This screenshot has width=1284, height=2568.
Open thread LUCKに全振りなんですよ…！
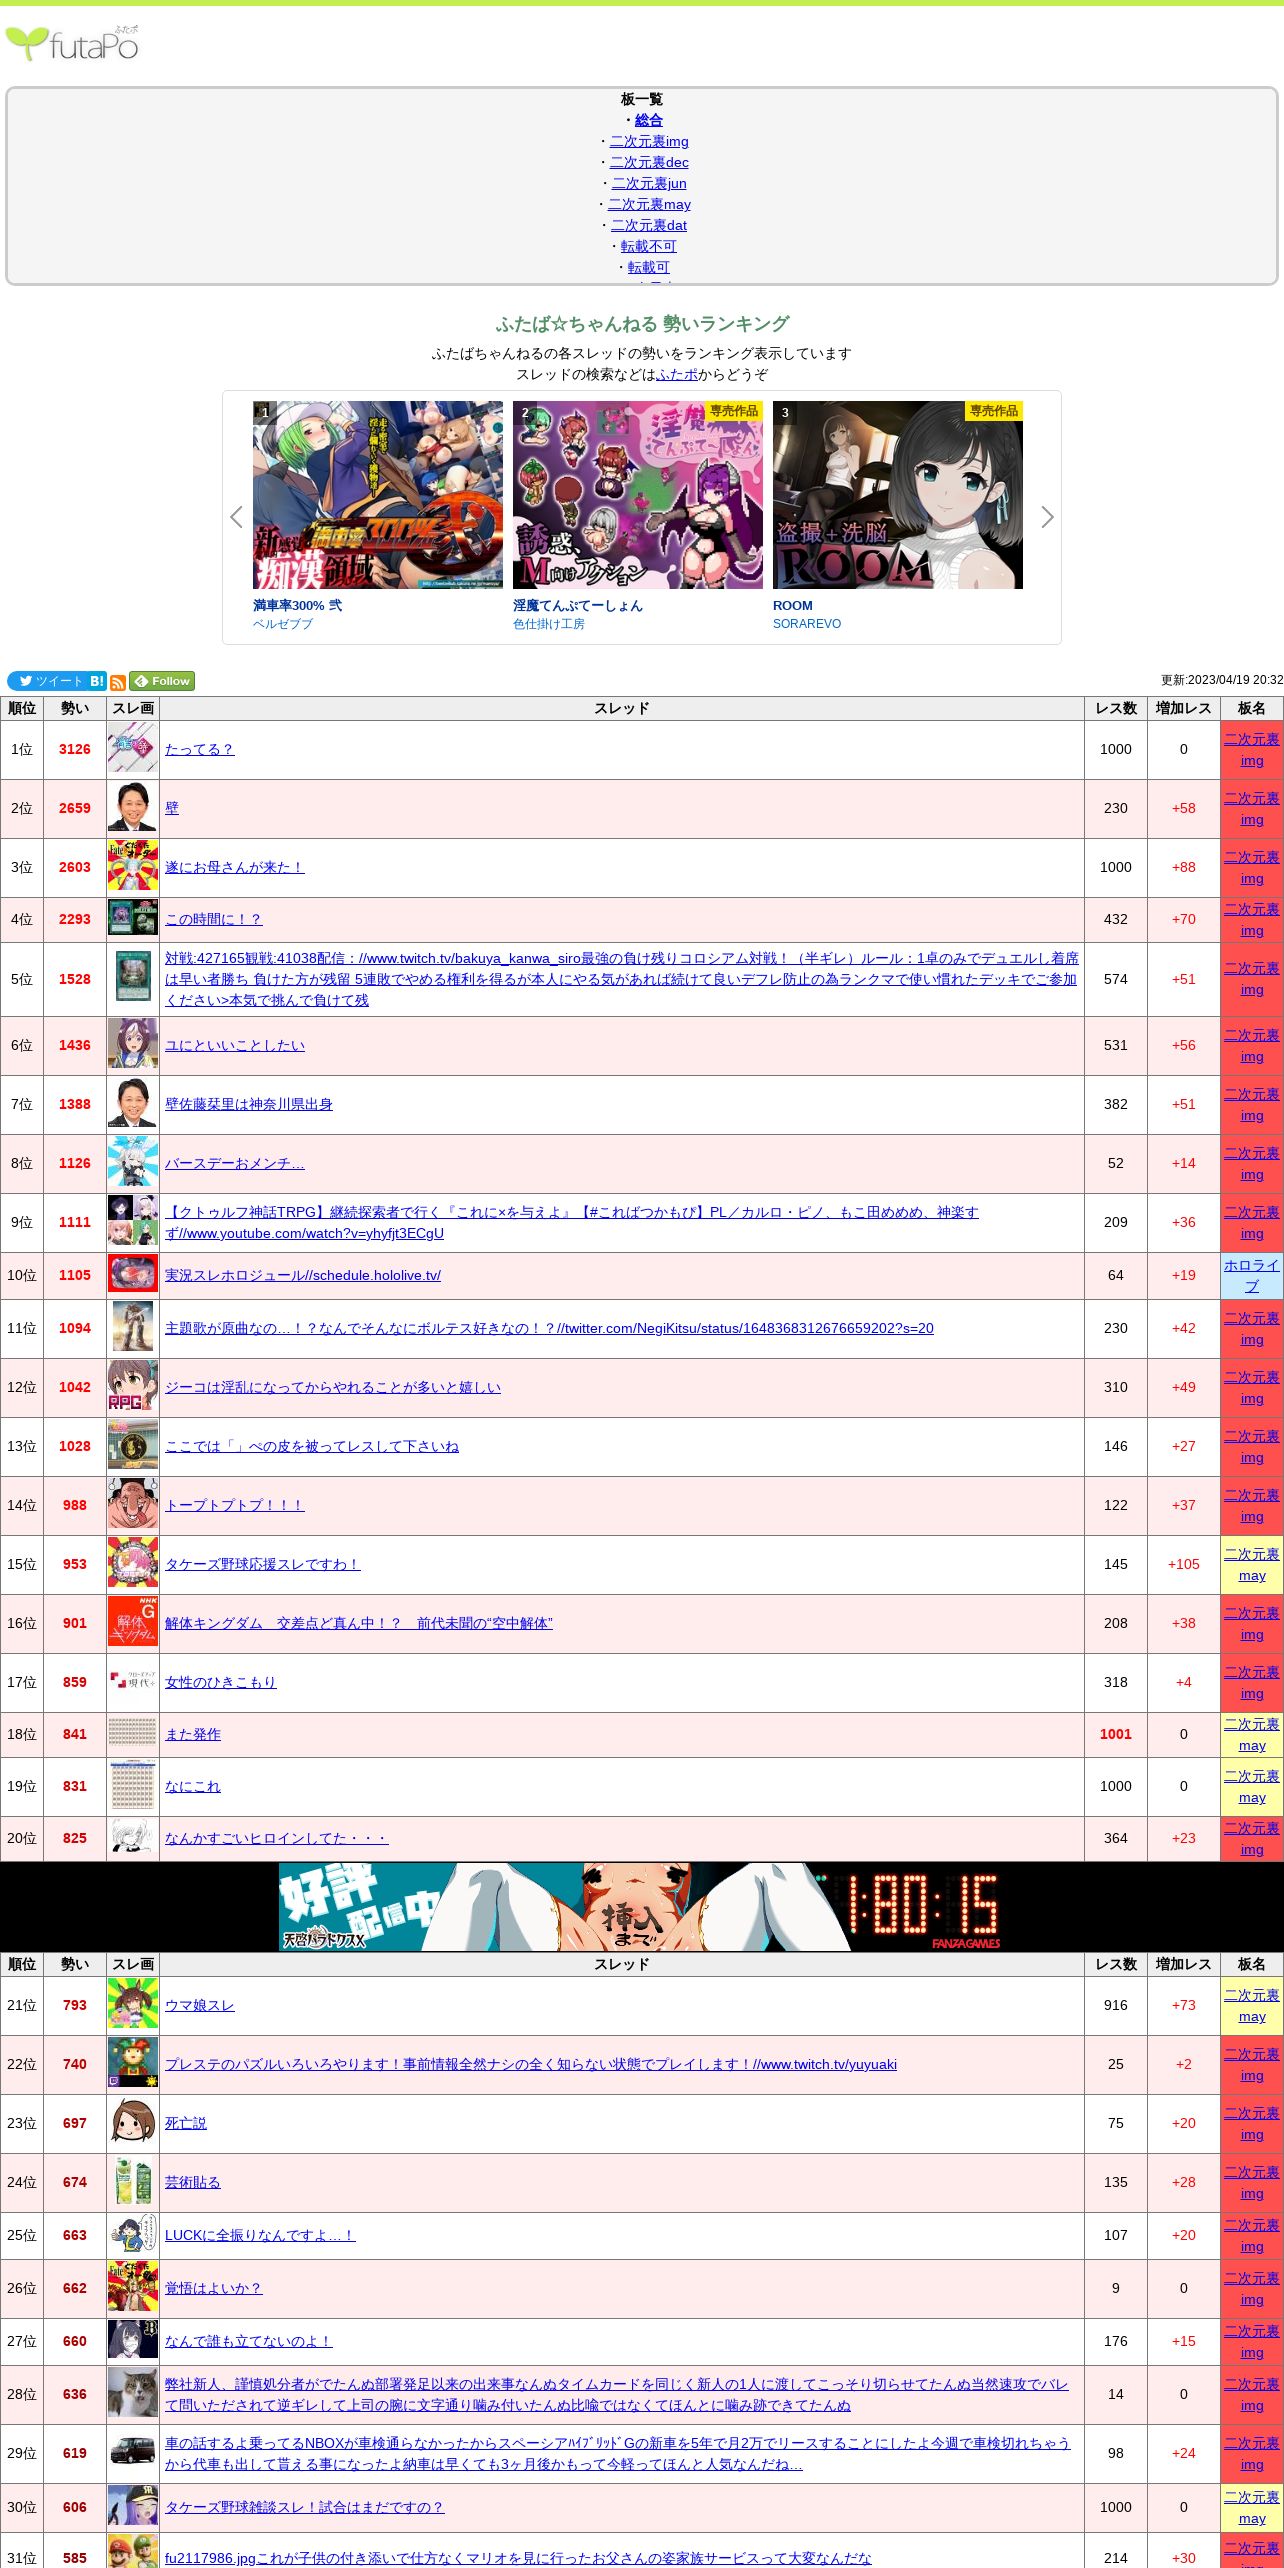pos(260,2235)
